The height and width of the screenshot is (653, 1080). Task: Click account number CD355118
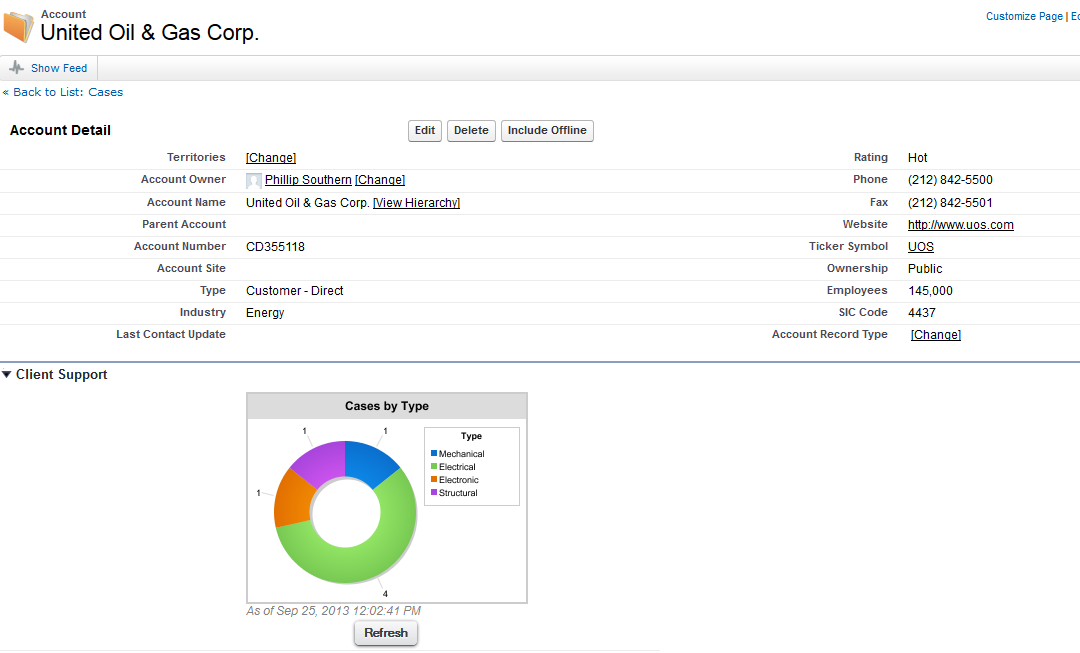[x=276, y=247]
